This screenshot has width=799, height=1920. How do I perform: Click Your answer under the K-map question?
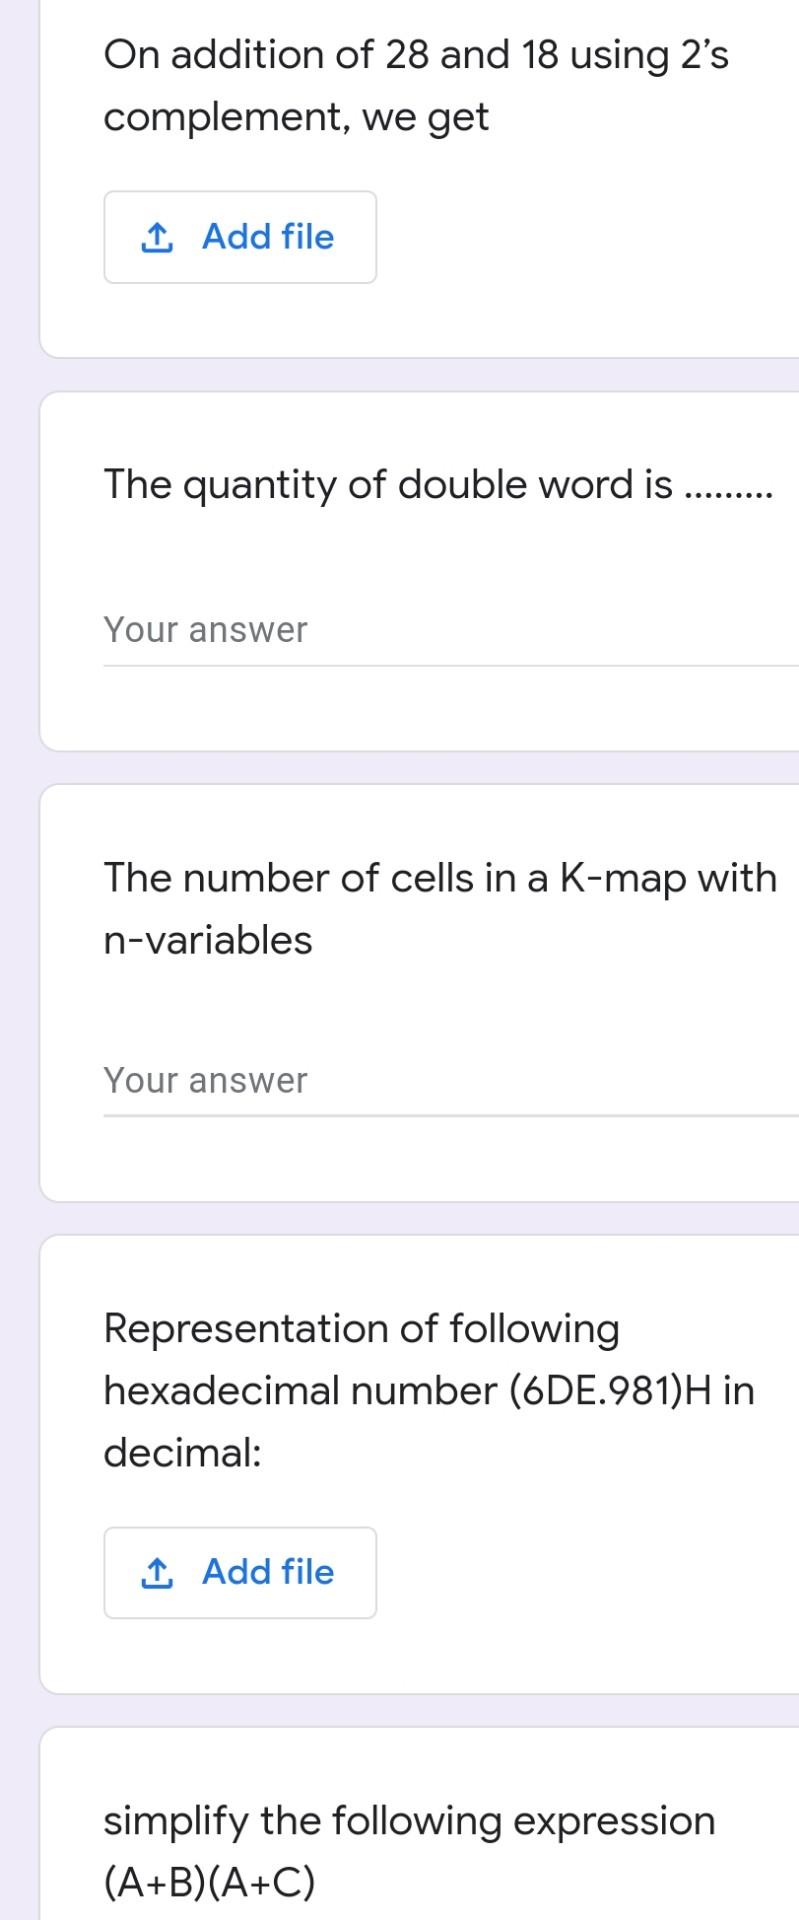point(300,1080)
